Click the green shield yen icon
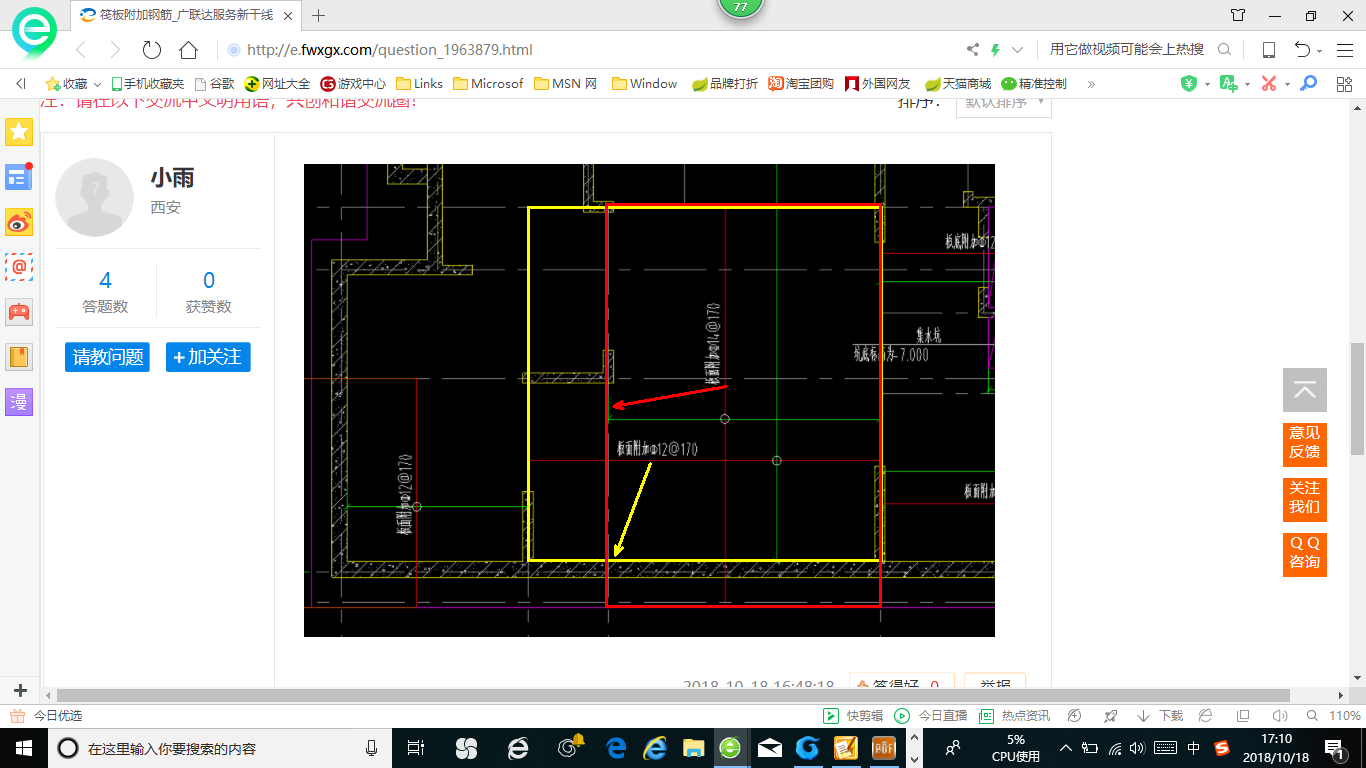 tap(1189, 84)
